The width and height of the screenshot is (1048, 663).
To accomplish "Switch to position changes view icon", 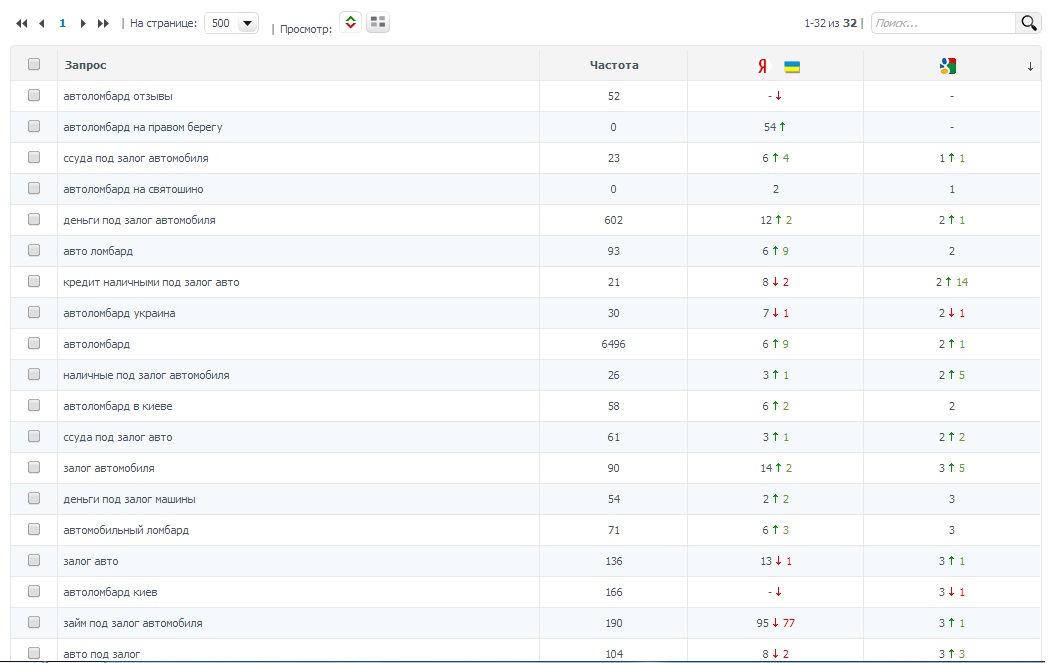I will tap(350, 22).
